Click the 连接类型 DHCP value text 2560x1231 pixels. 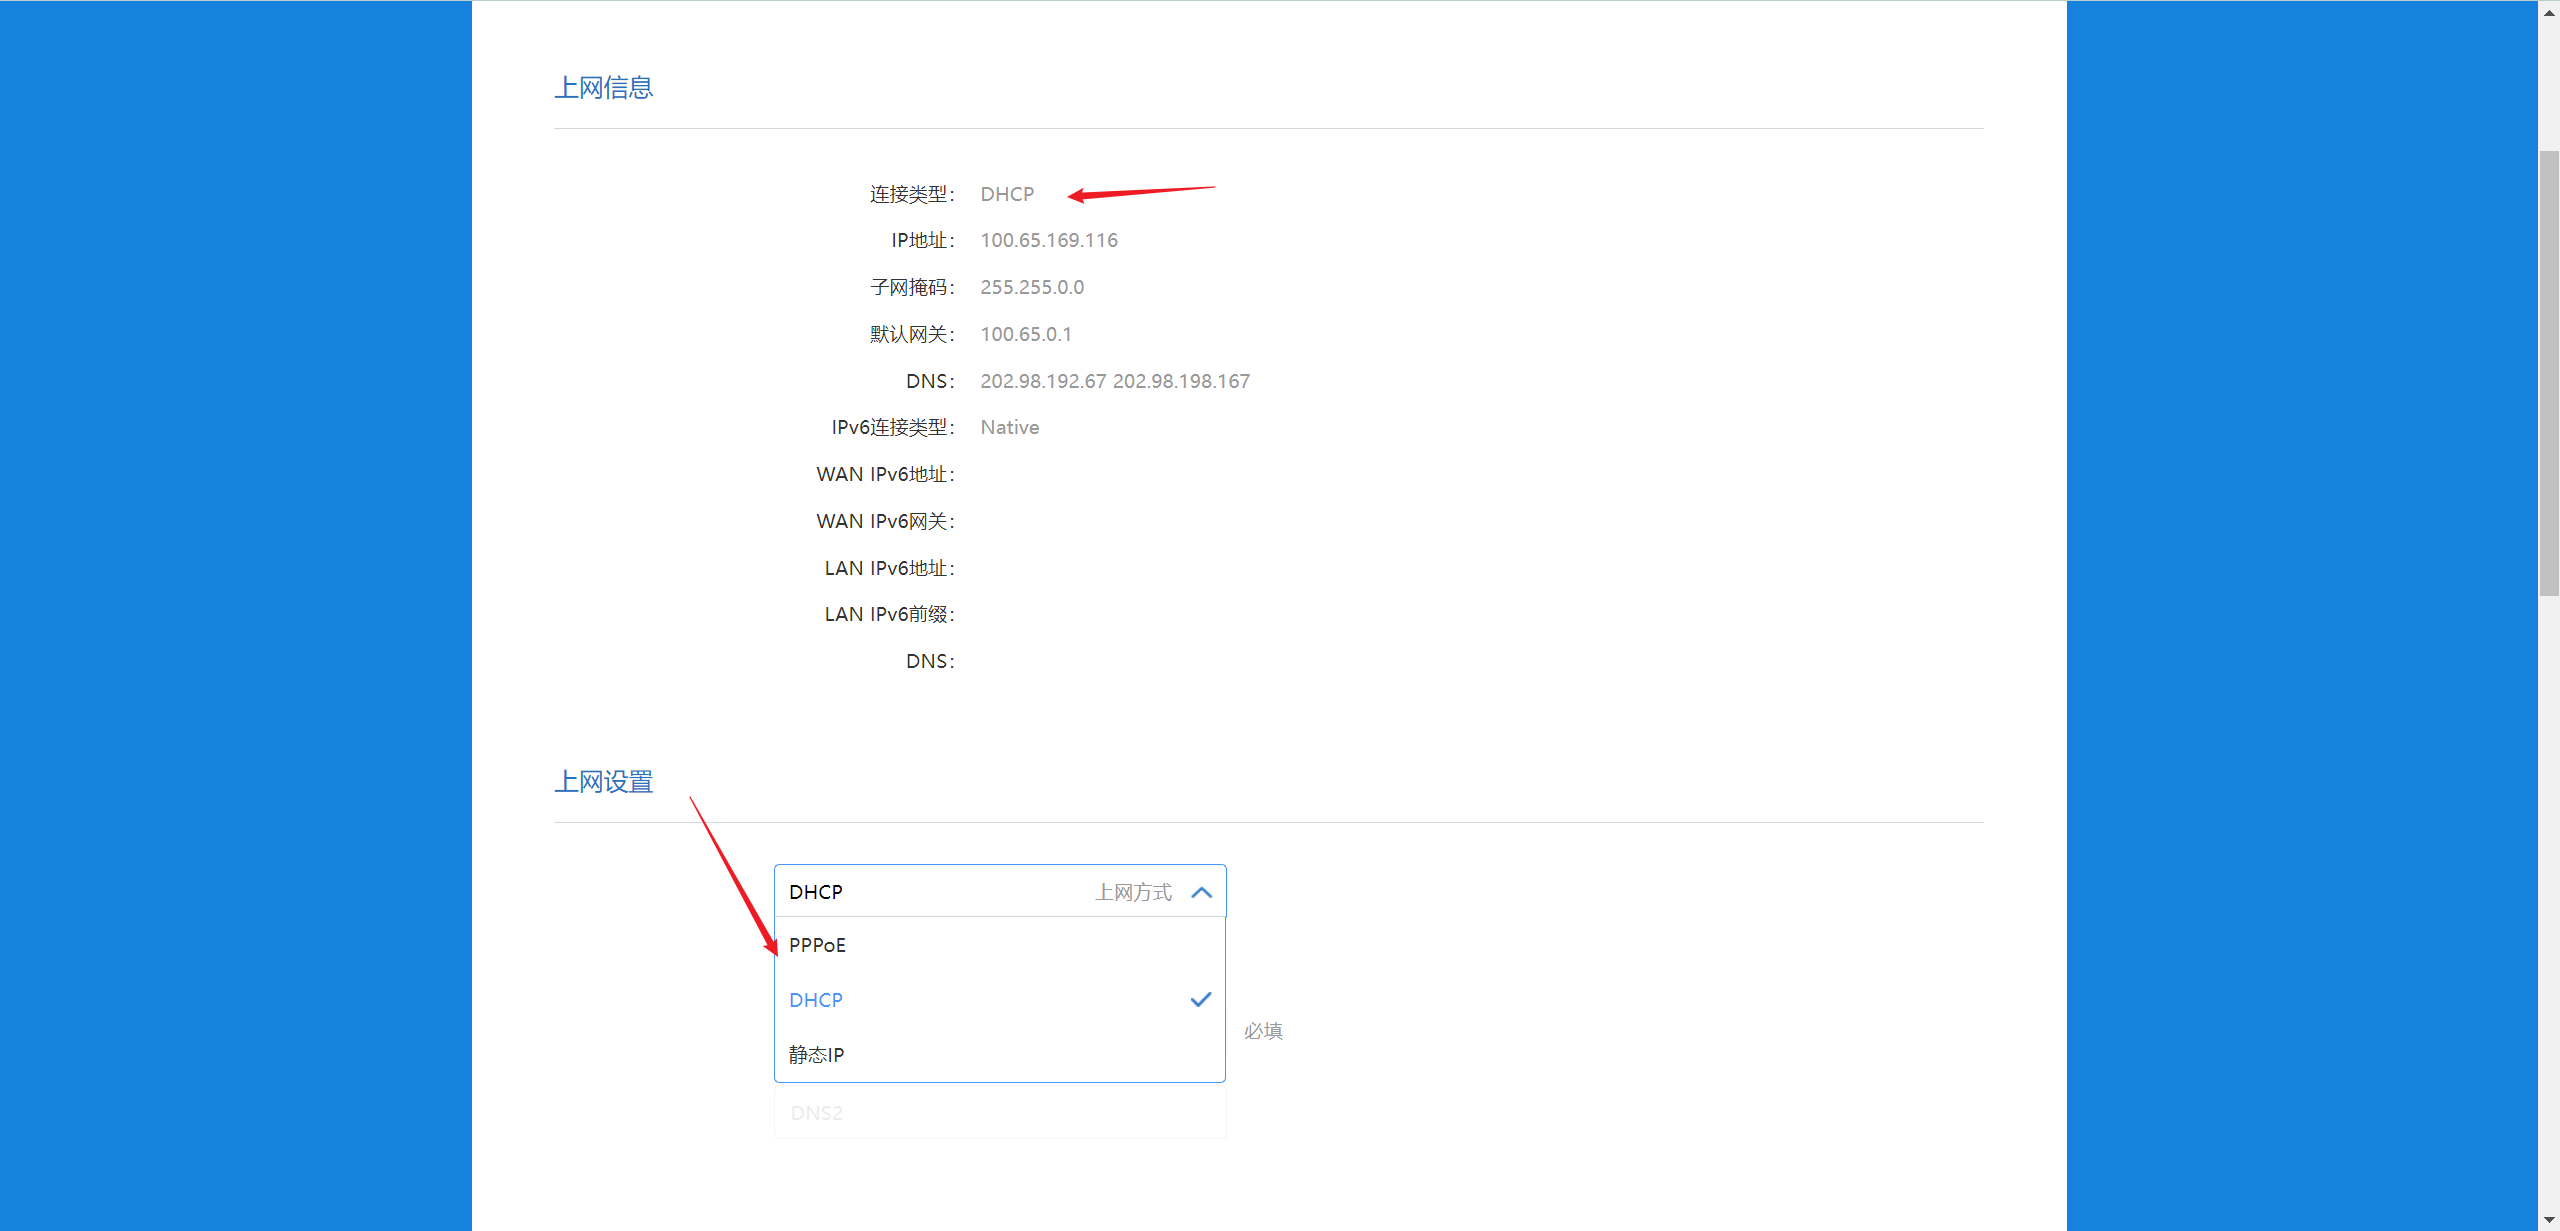tap(1007, 194)
